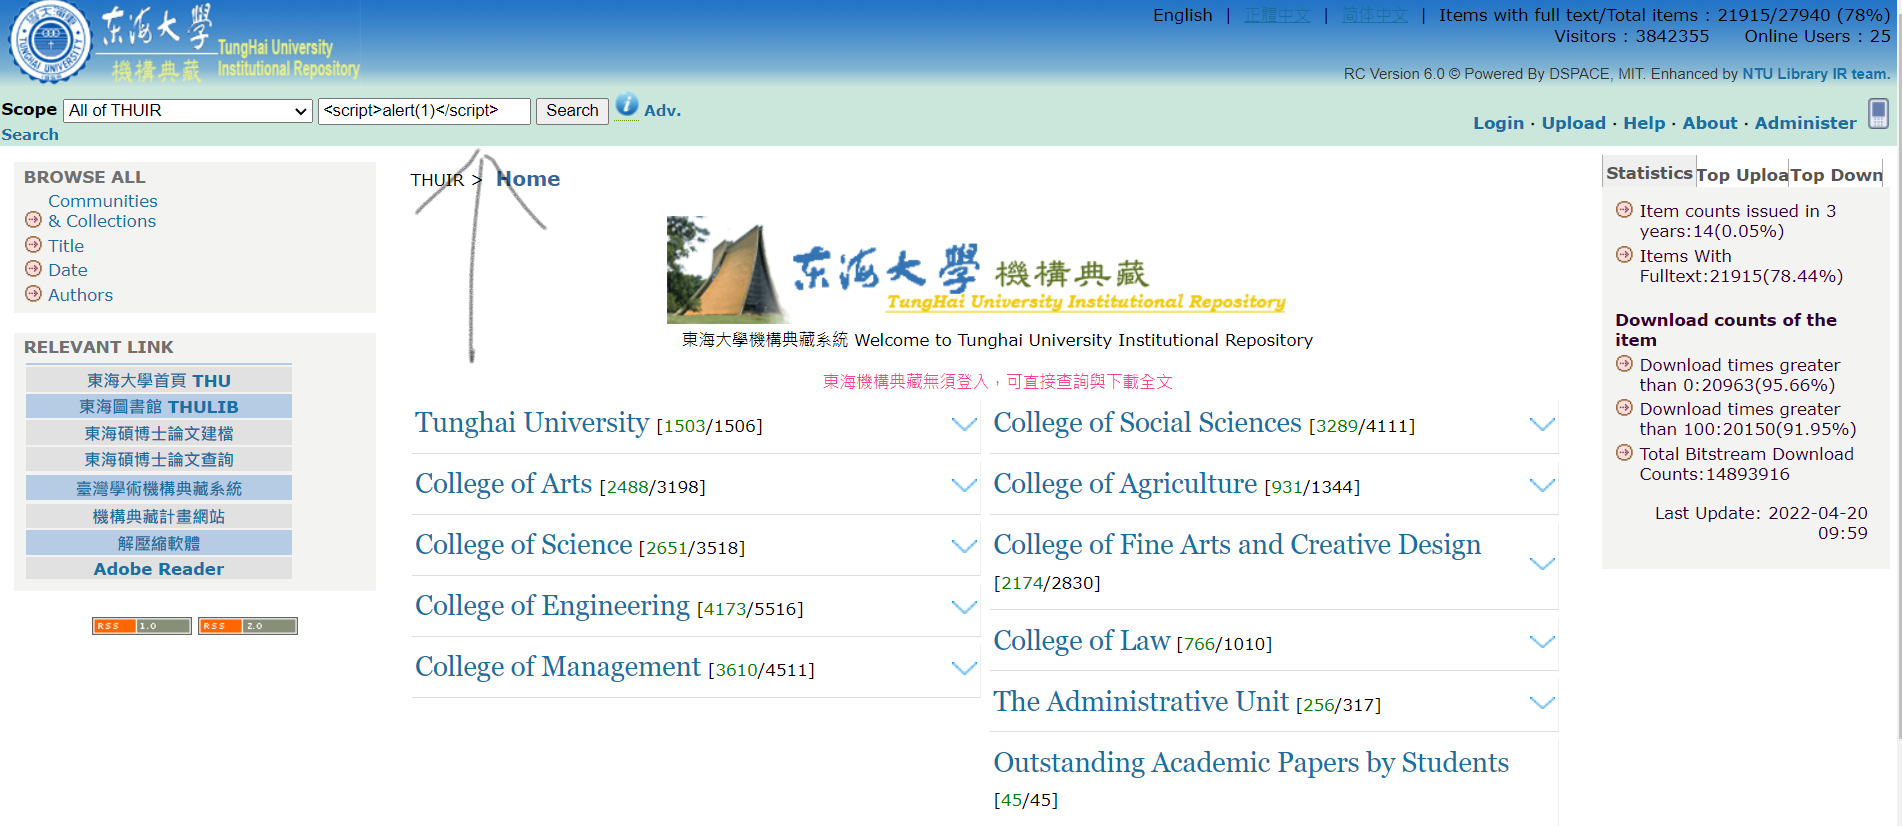The width and height of the screenshot is (1902, 826).
Task: Open the College of Management community
Action: [x=558, y=667]
